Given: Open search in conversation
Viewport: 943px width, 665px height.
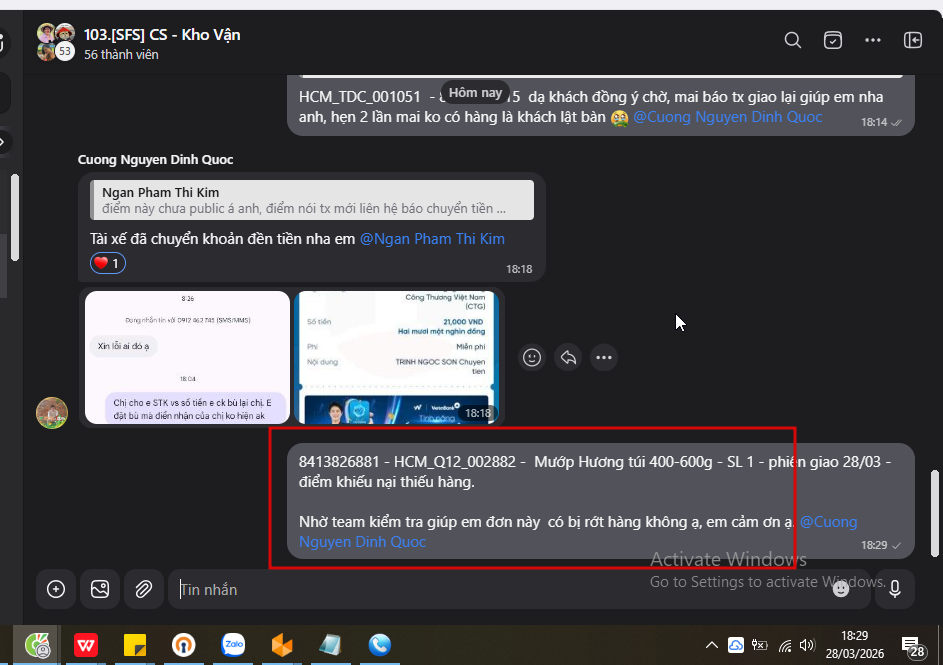Looking at the screenshot, I should point(793,40).
